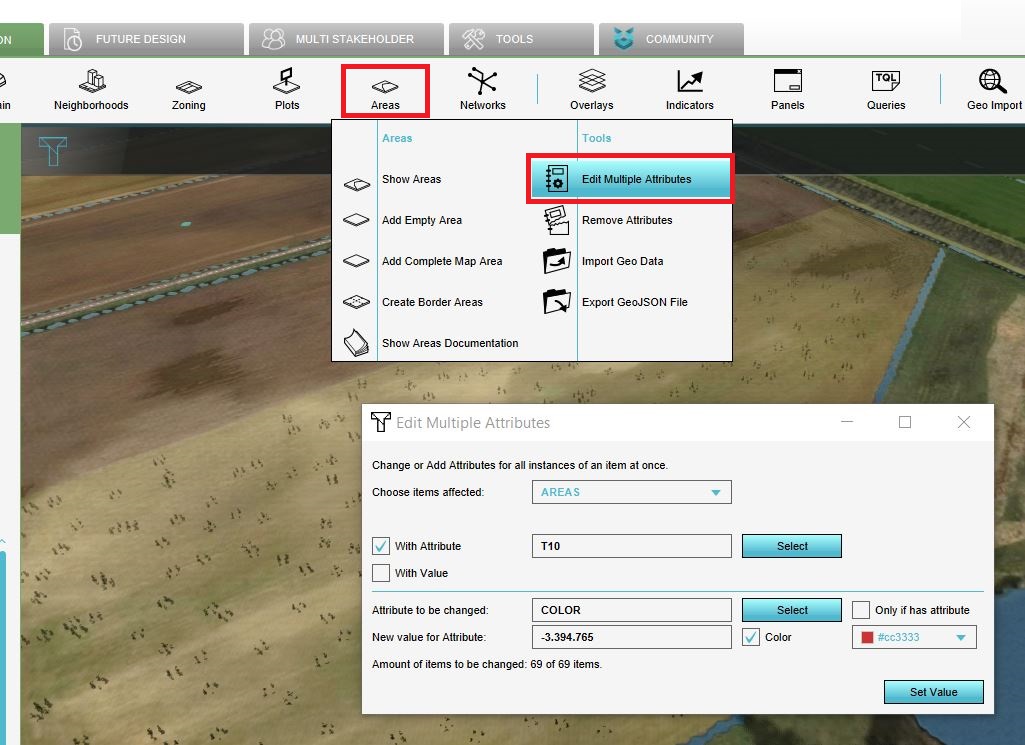Click the New value for Attribute field

pos(631,637)
